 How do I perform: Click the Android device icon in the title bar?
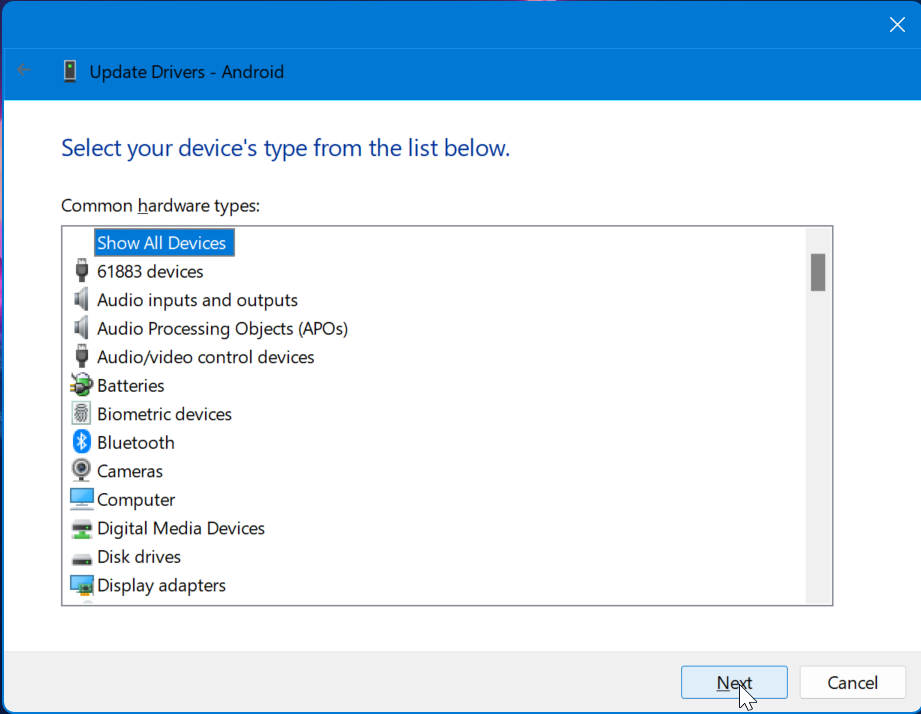pyautogui.click(x=69, y=71)
